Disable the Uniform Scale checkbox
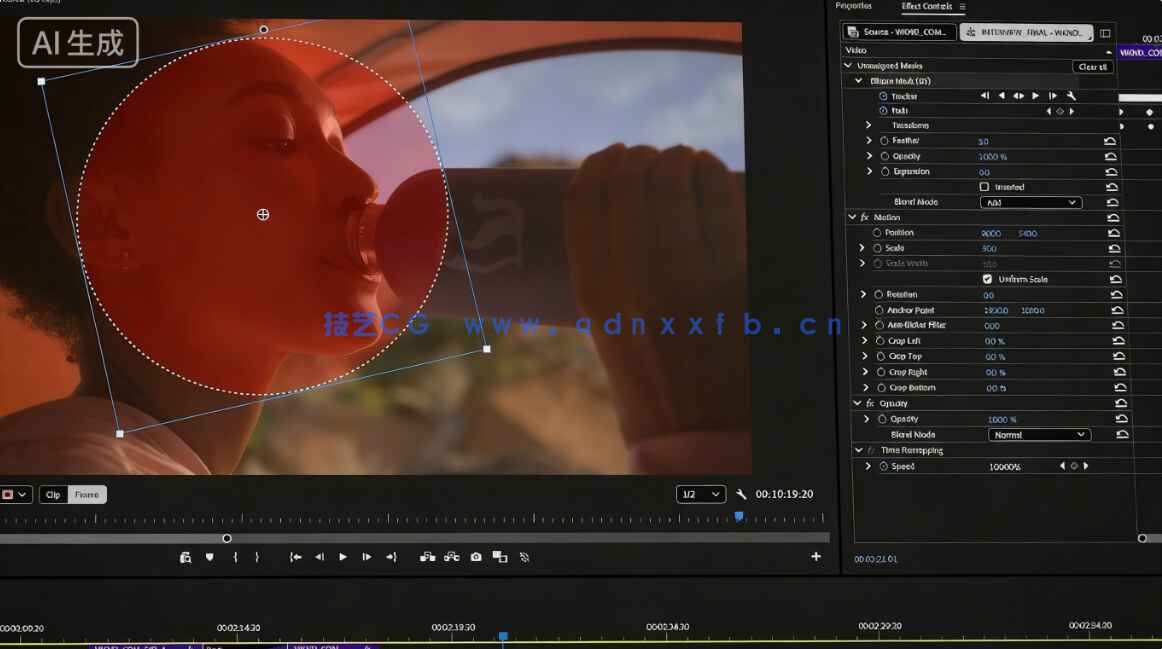The width and height of the screenshot is (1162, 649). pyautogui.click(x=986, y=279)
